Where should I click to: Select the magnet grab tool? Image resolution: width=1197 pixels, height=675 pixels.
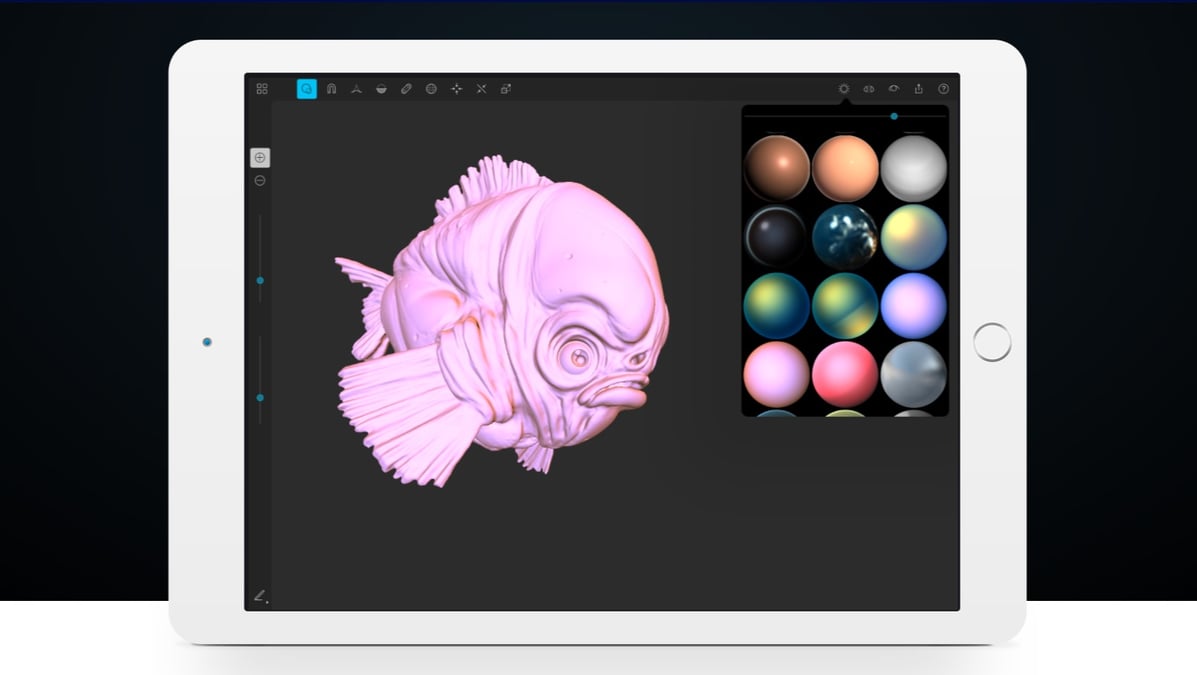(331, 89)
